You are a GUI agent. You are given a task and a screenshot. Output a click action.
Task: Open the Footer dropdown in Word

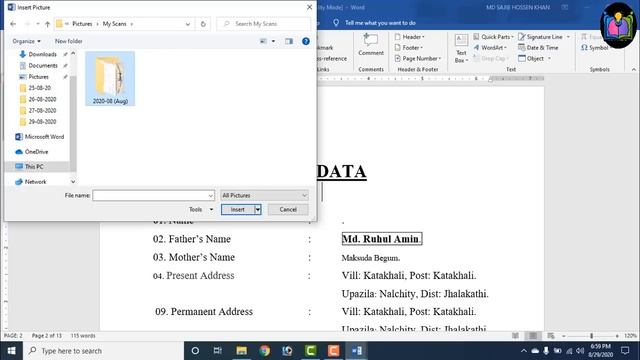[409, 48]
